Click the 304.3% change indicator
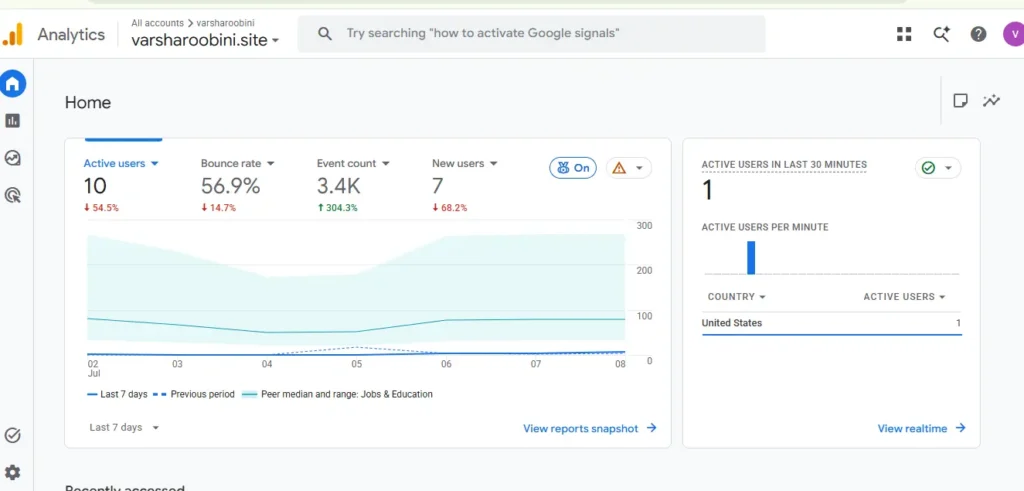The width and height of the screenshot is (1024, 491). click(x=336, y=208)
